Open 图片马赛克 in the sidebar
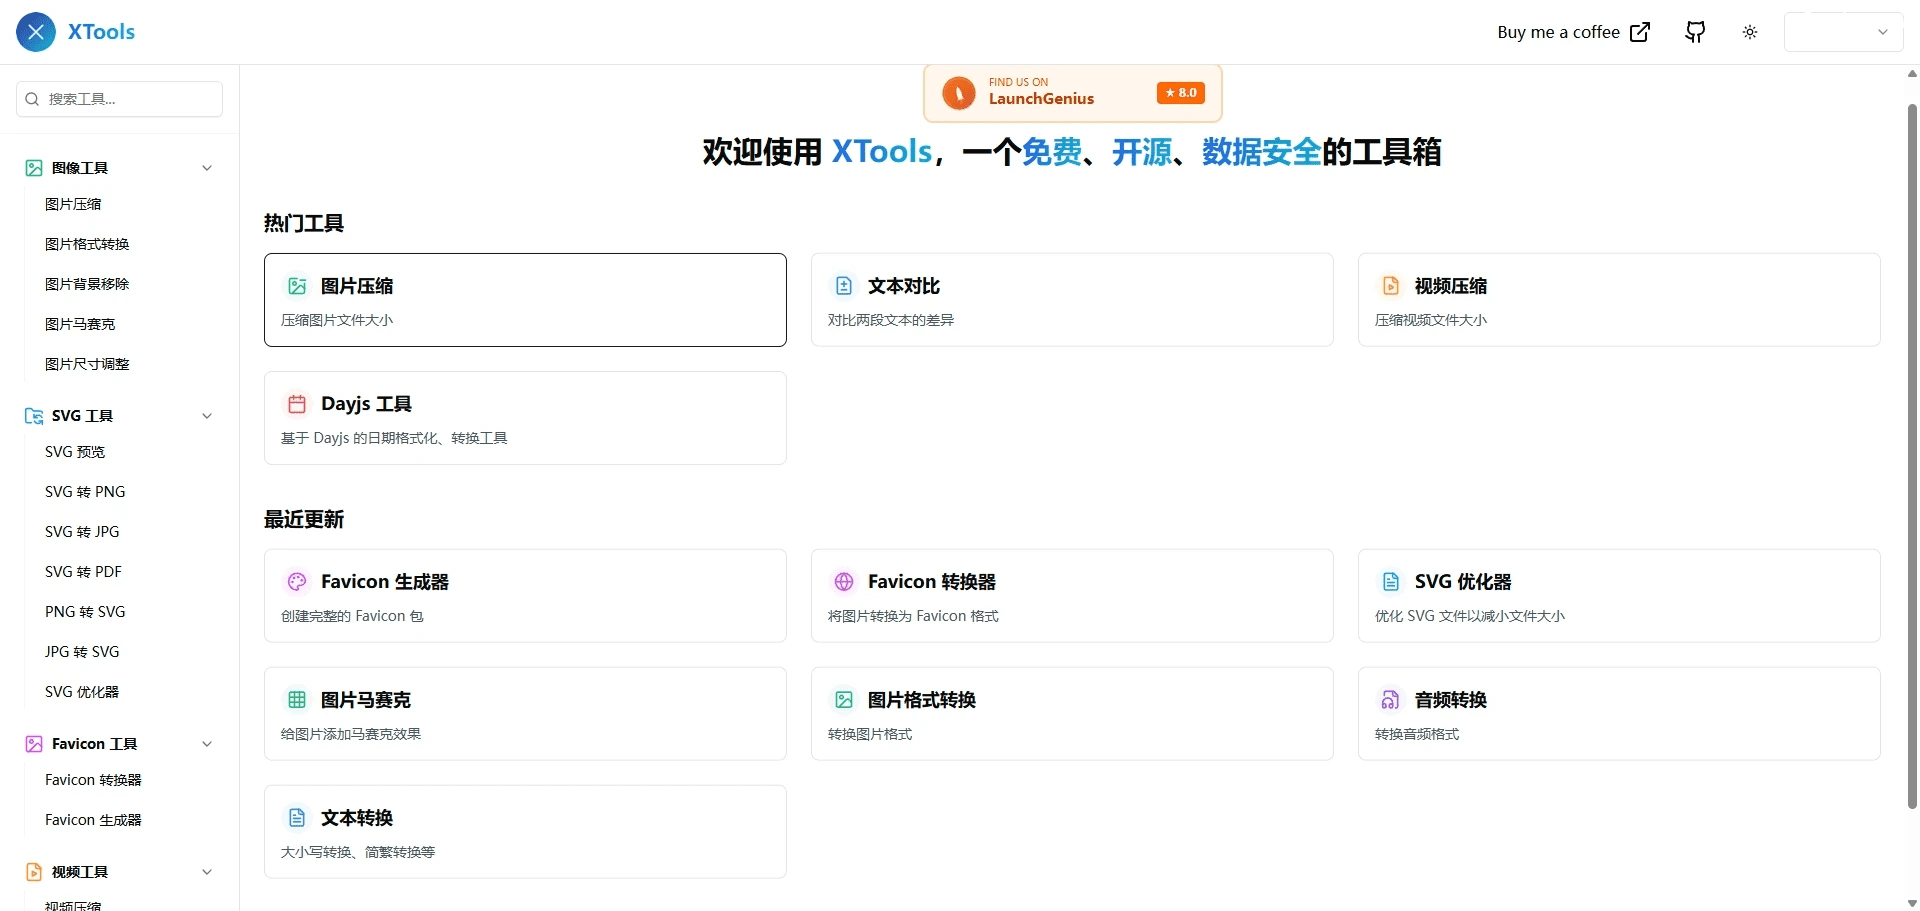 click(x=80, y=324)
